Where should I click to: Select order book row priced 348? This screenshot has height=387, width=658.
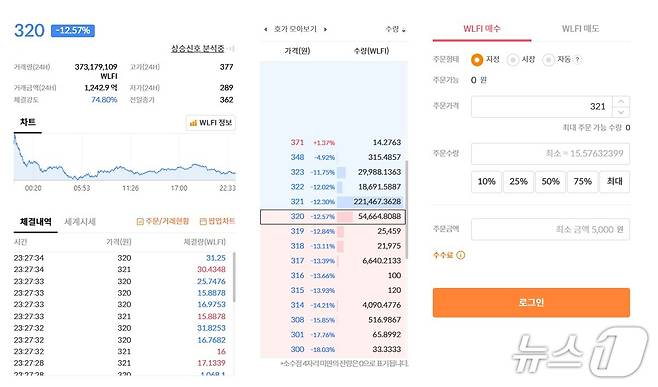click(334, 157)
